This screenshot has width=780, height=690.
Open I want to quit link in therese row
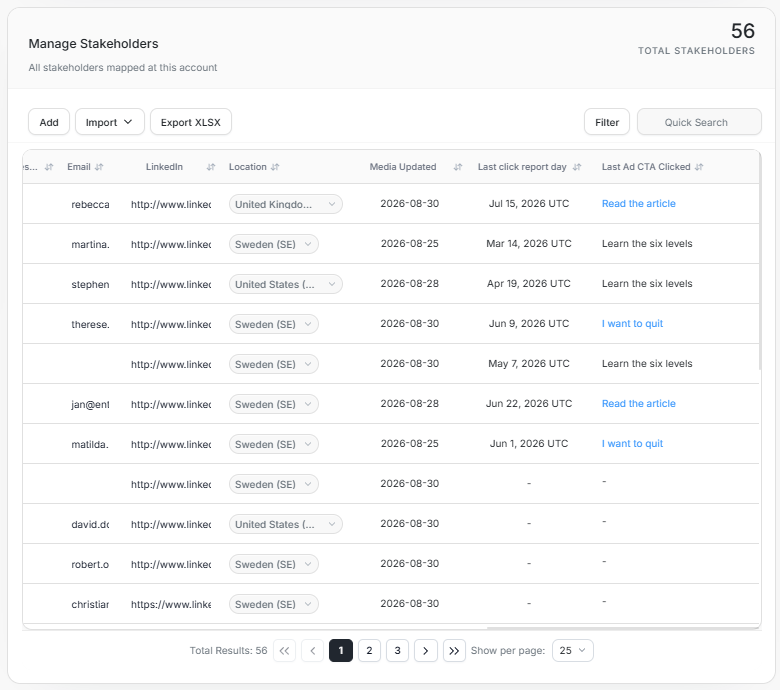pos(632,323)
